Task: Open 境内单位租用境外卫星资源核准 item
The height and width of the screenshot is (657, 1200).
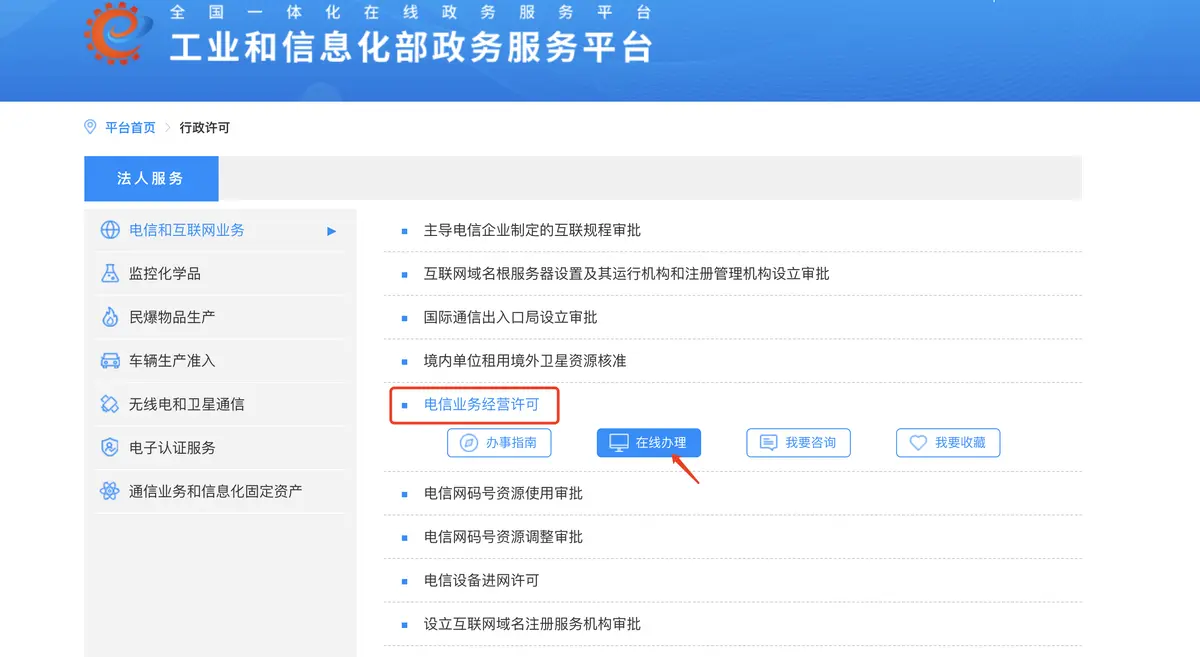Action: [x=525, y=360]
